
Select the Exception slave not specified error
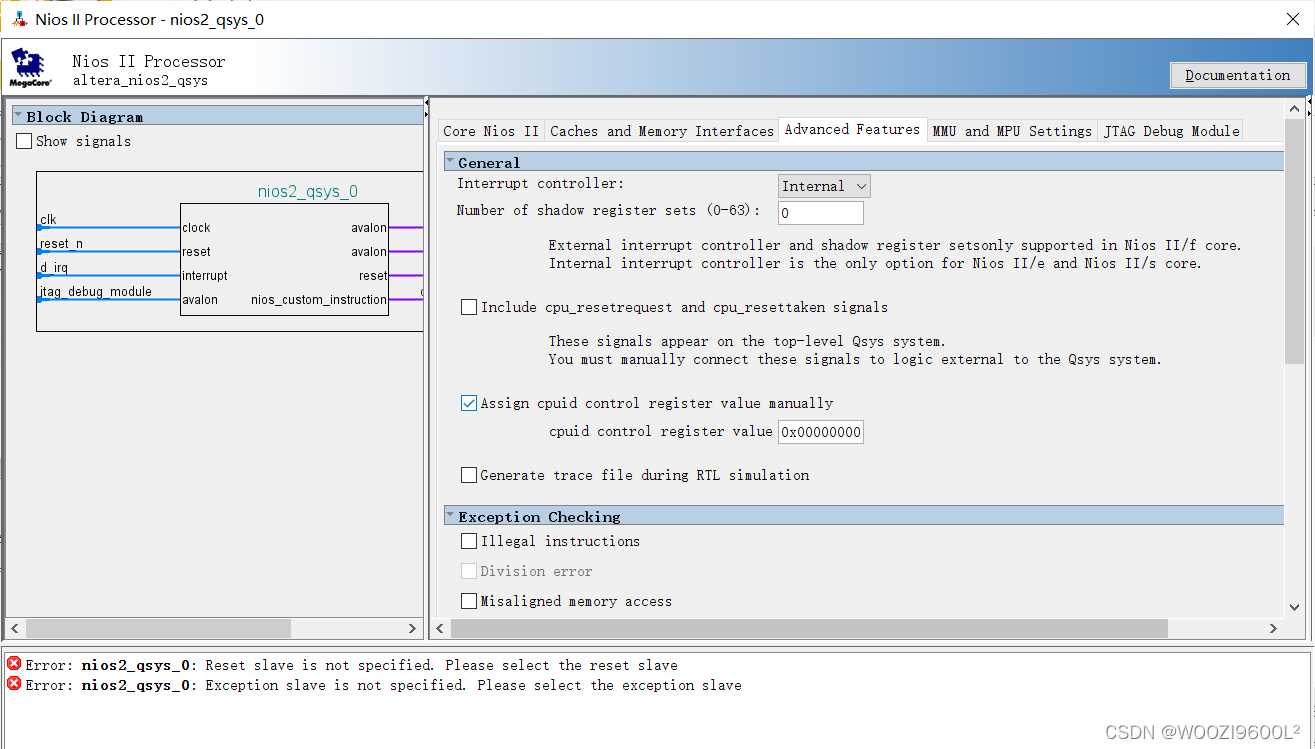tap(383, 685)
